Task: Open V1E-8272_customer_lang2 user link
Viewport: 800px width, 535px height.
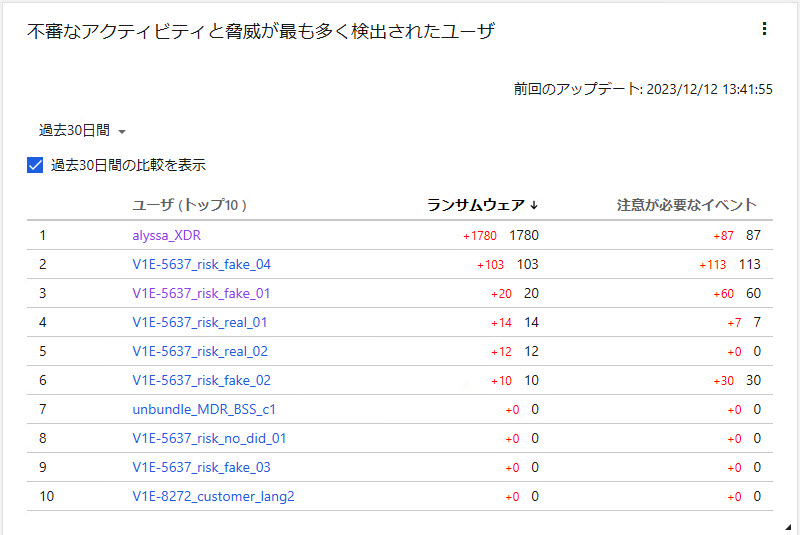Action: point(213,496)
